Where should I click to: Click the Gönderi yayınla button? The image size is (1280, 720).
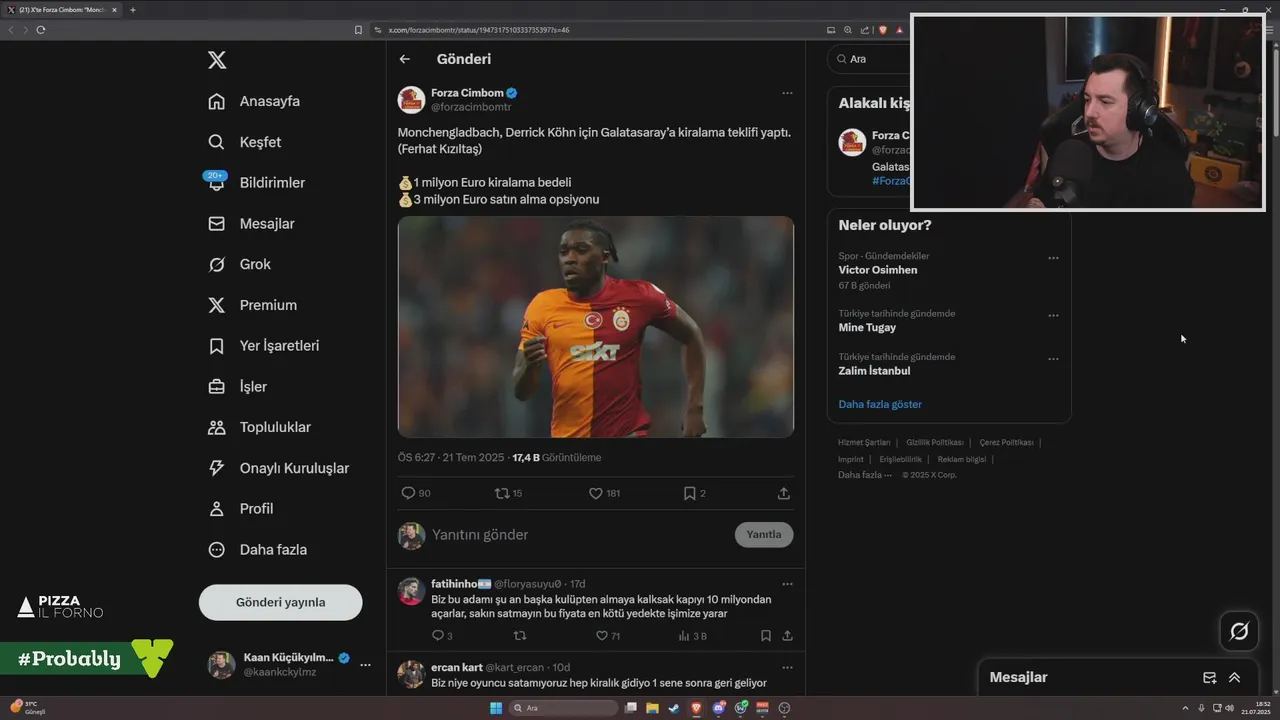(x=280, y=602)
